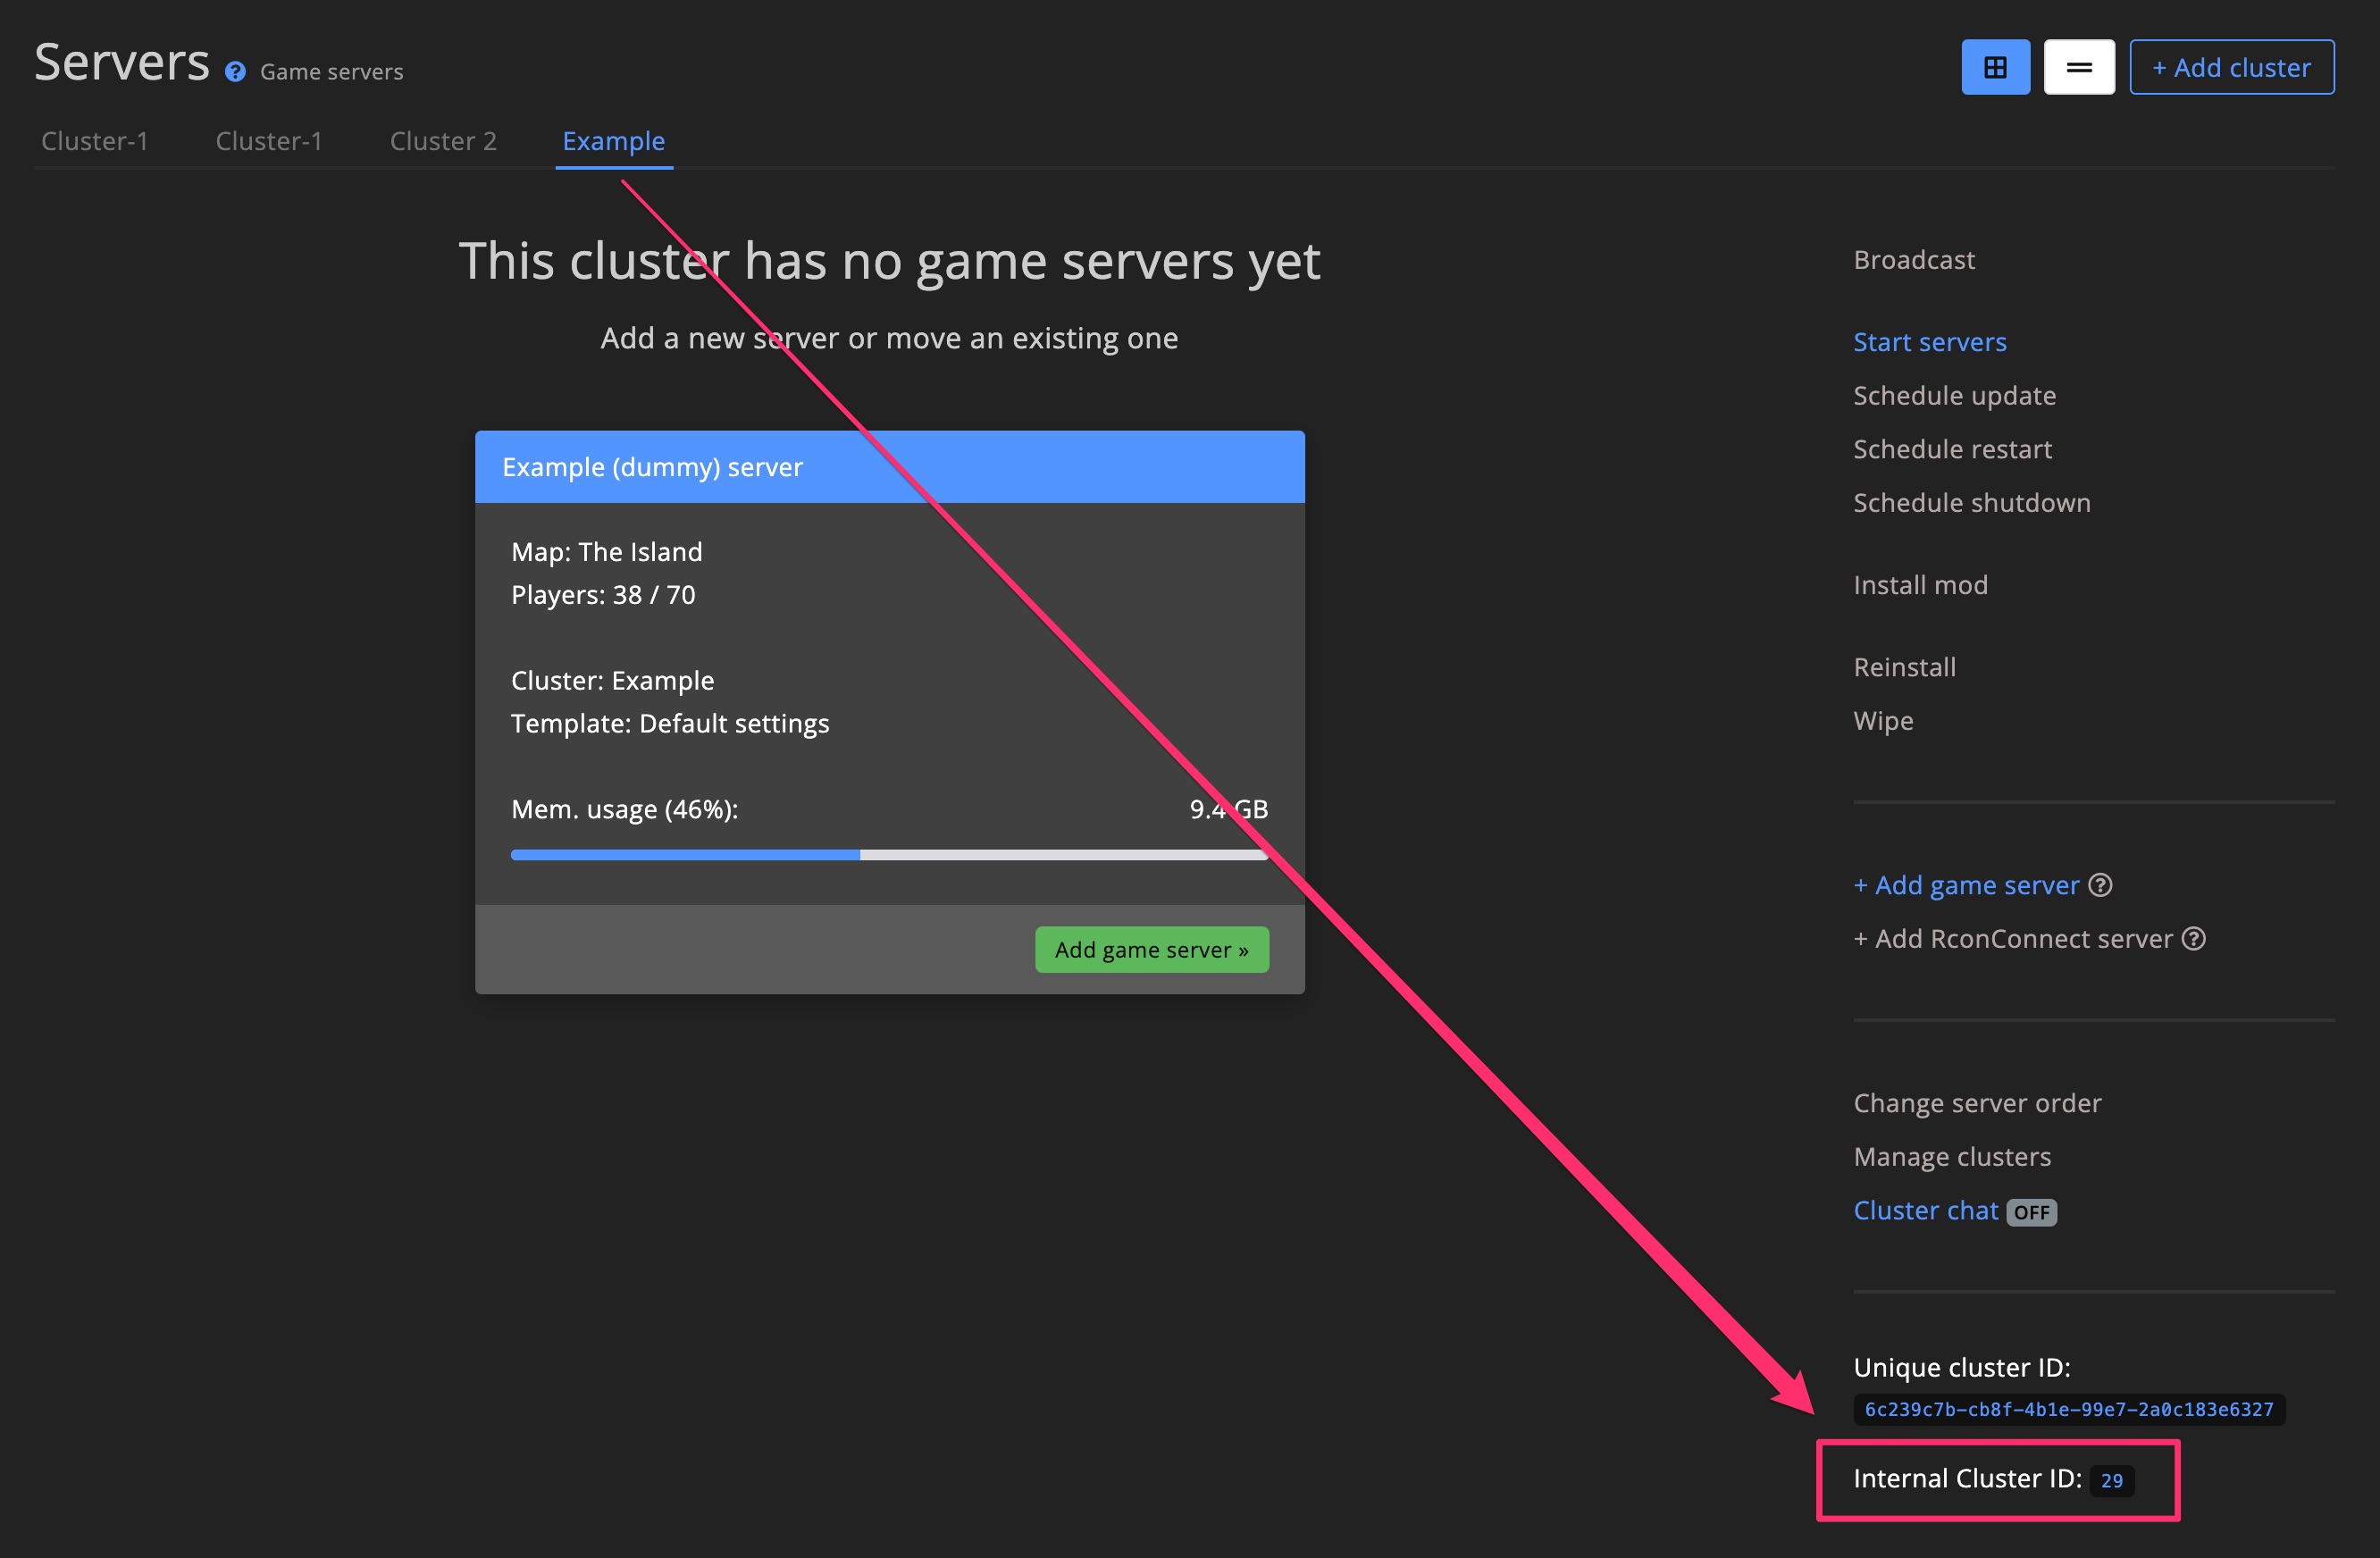This screenshot has width=2380, height=1558.
Task: Select the Cluster 2 tab
Action: (441, 139)
